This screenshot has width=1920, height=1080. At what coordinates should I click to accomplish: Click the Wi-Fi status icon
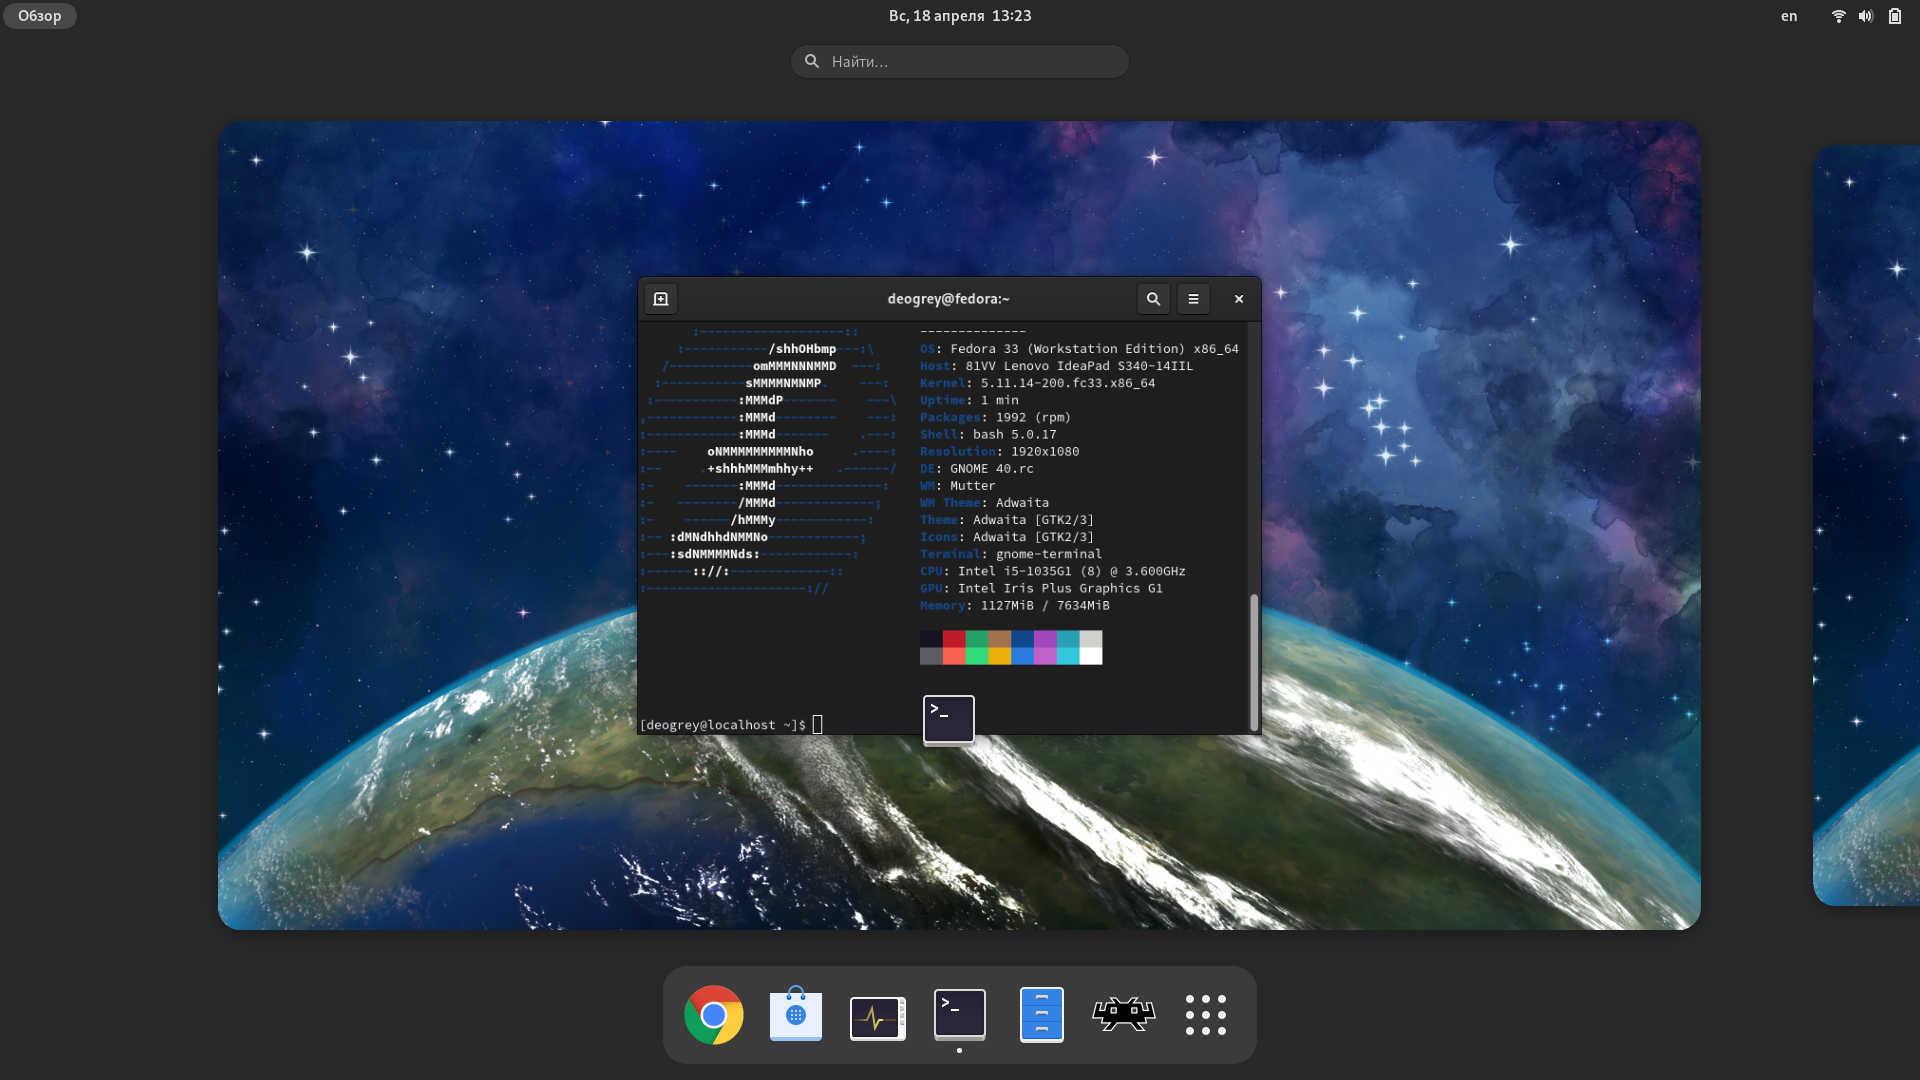(1838, 16)
